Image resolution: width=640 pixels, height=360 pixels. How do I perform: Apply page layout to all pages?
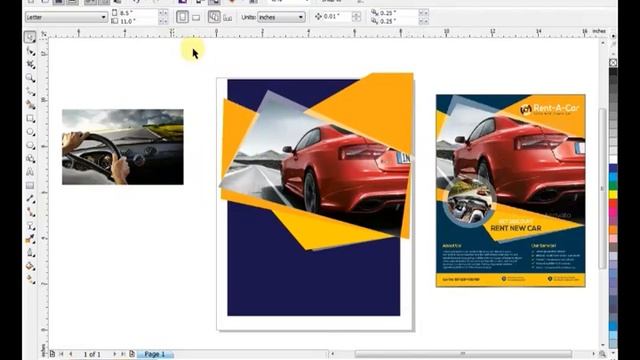[x=214, y=17]
